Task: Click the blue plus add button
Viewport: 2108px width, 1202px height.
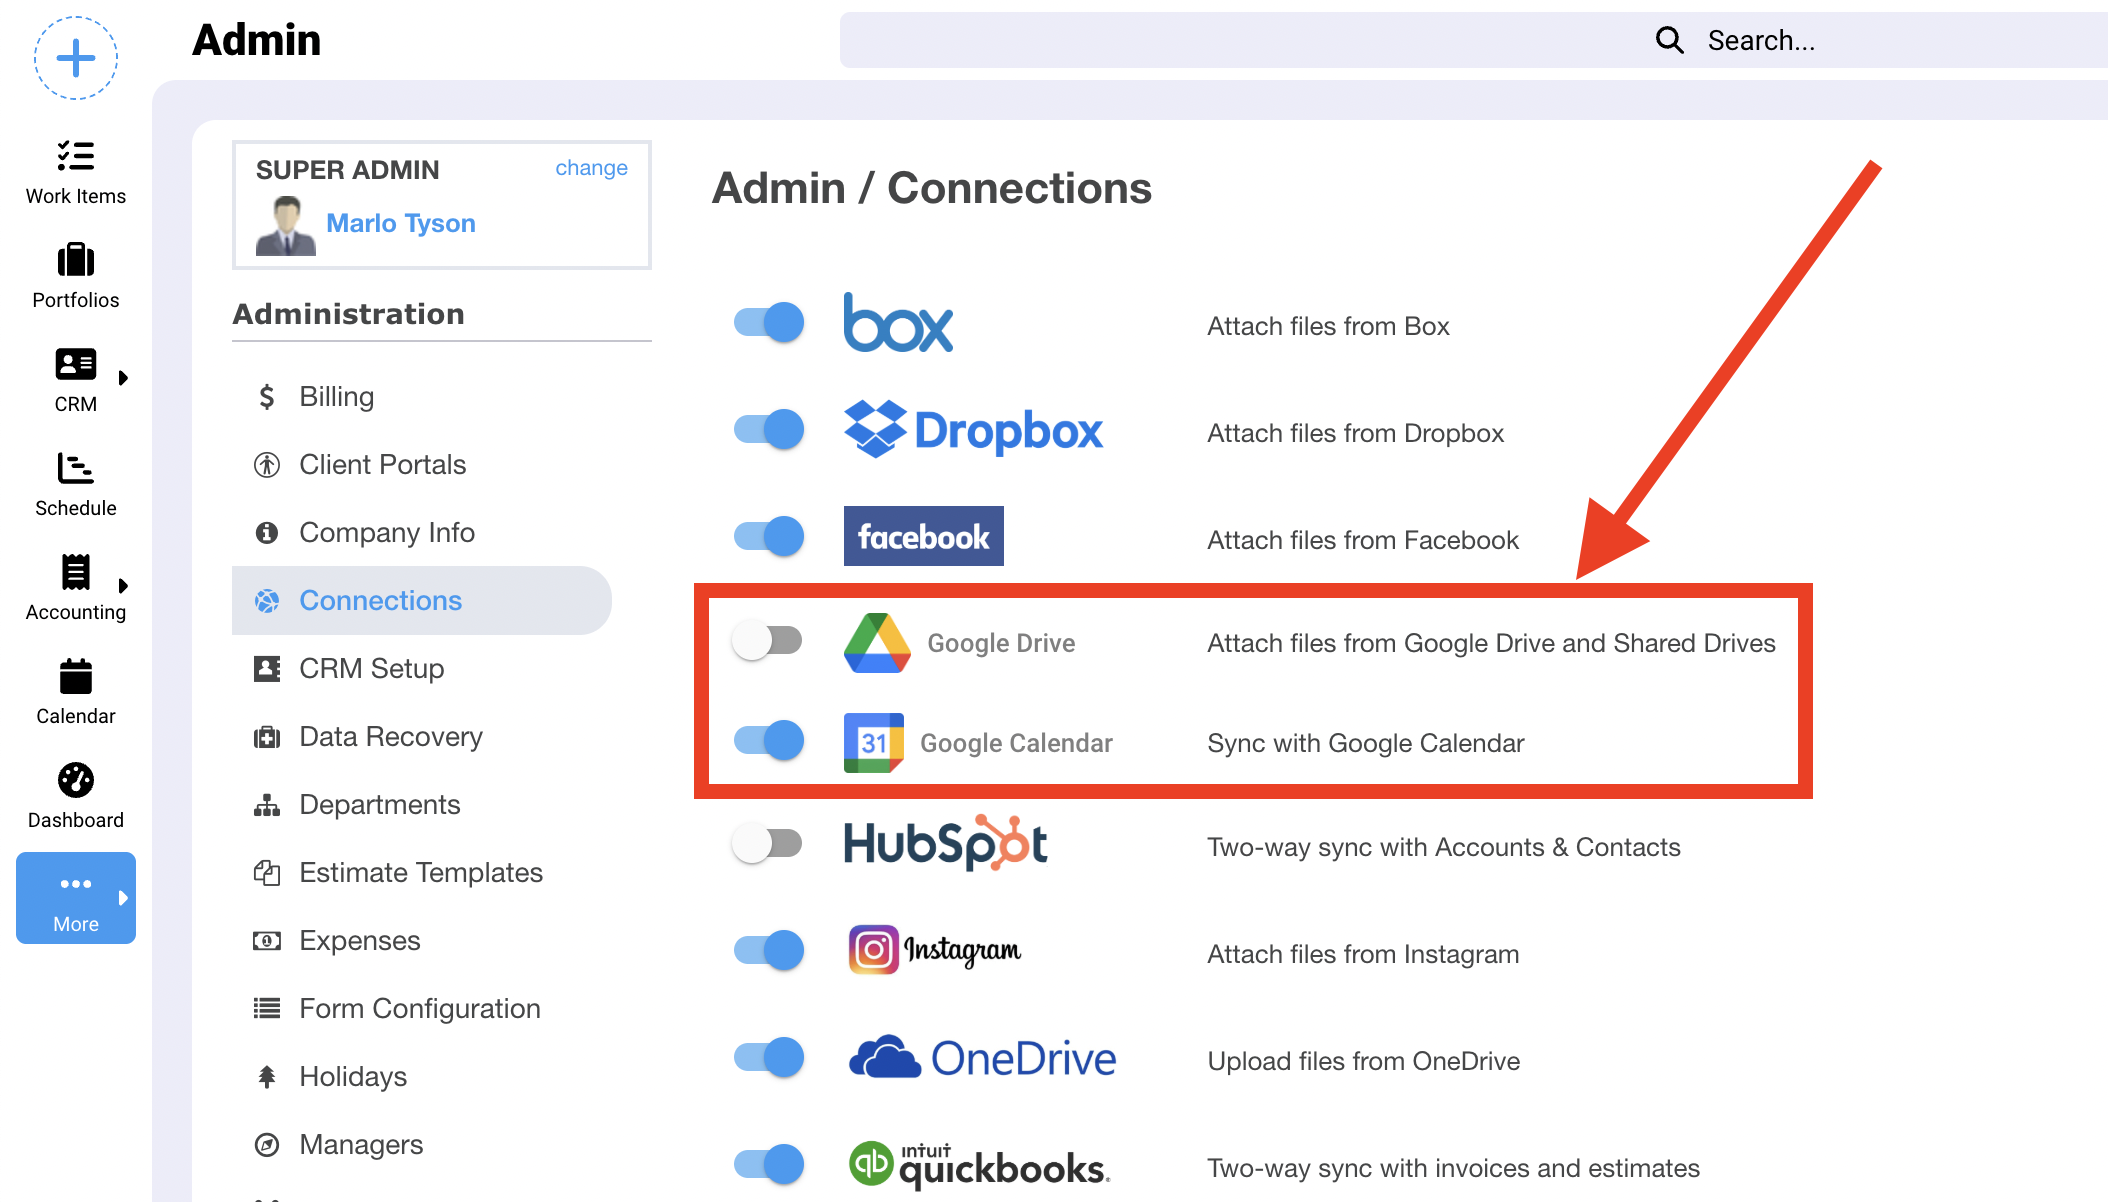Action: [x=76, y=58]
